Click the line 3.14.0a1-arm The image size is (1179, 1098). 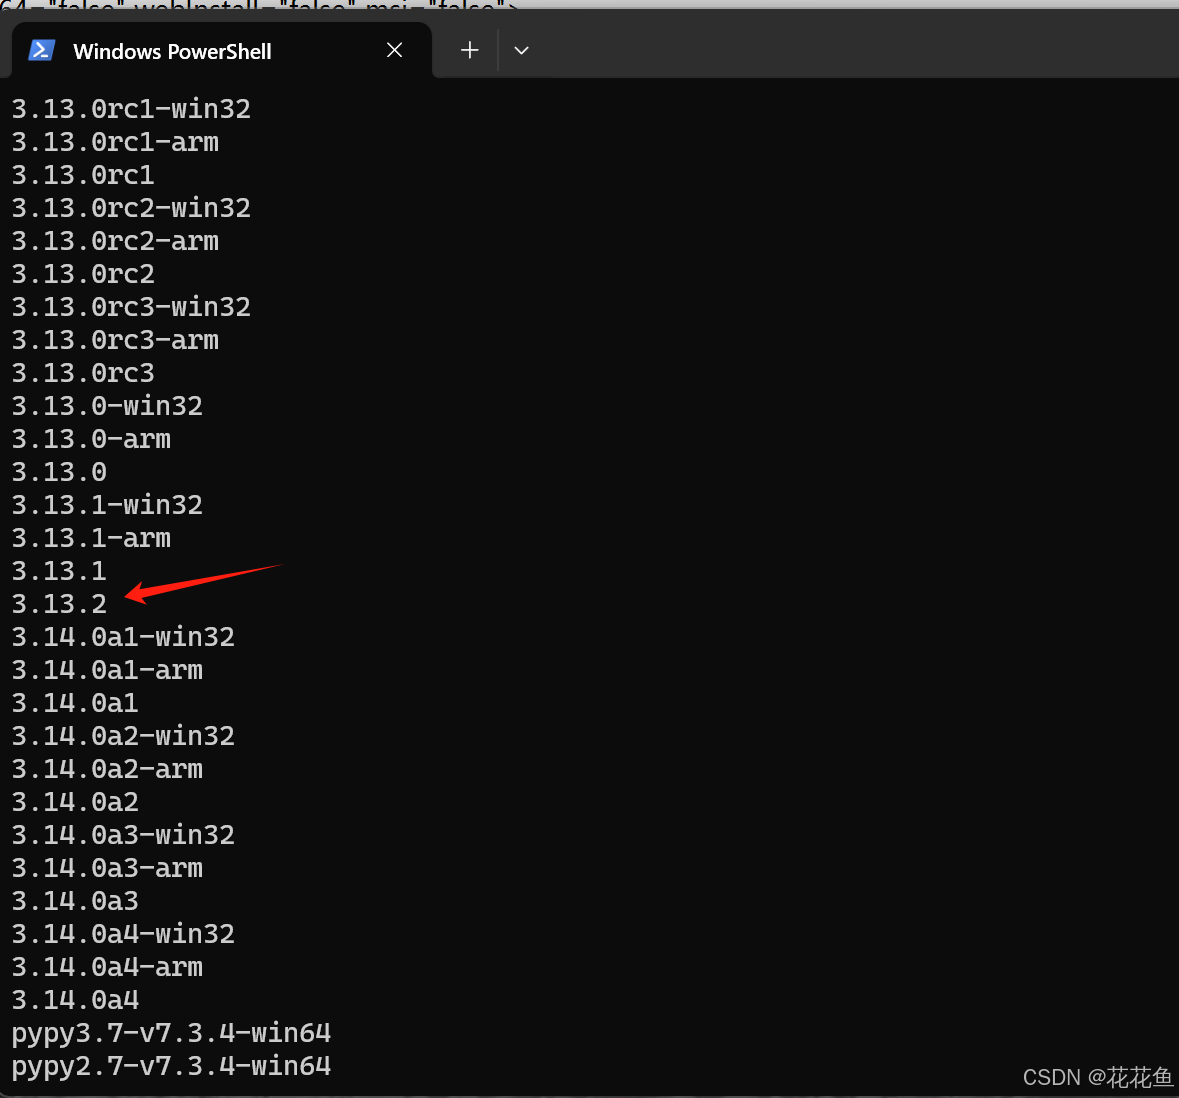[107, 671]
